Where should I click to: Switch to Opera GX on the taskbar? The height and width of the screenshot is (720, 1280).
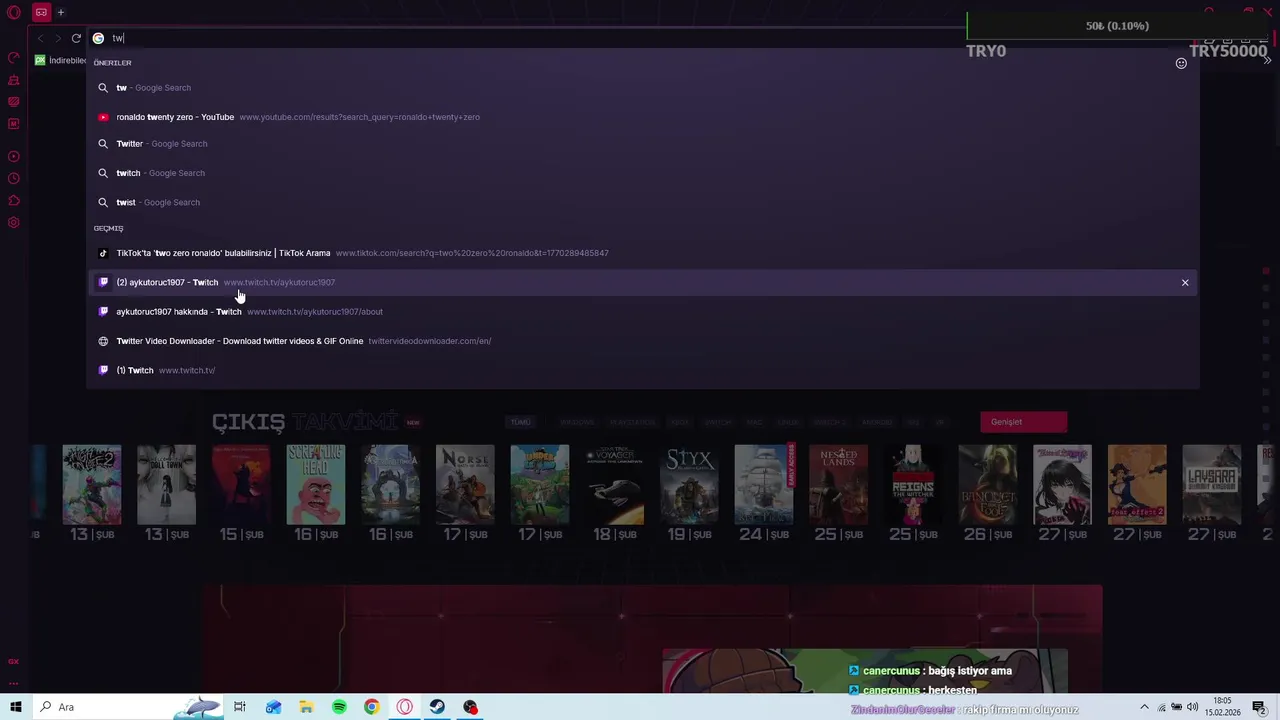click(404, 707)
